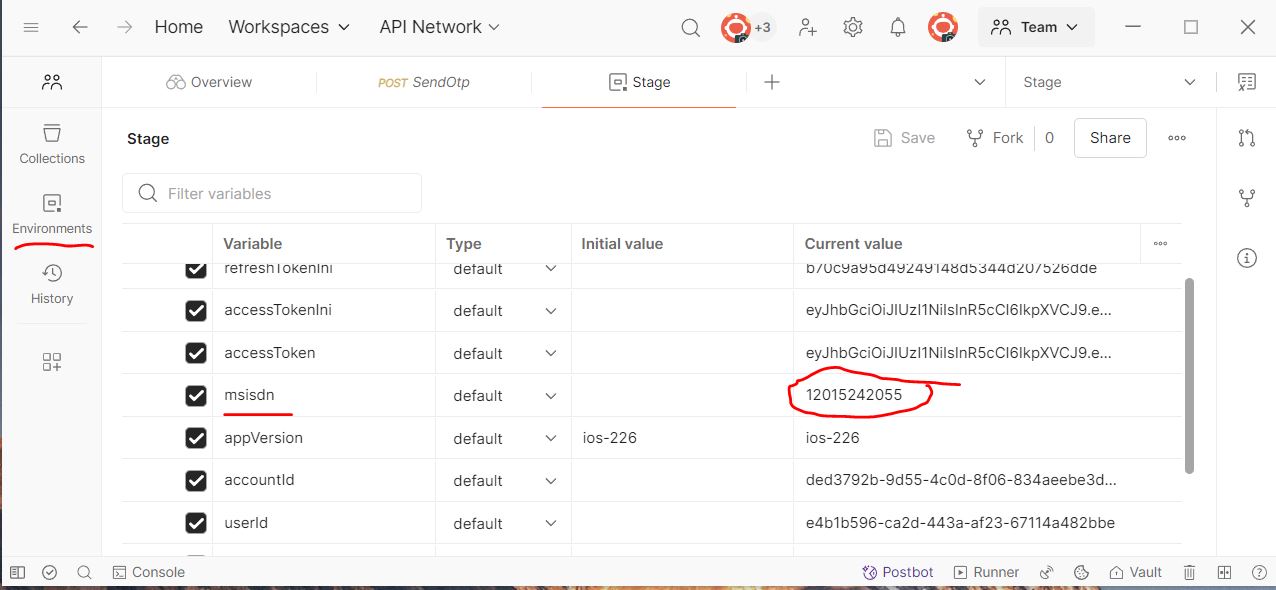Switch to the SendOtp request tab
Viewport: 1276px width, 590px height.
[423, 82]
